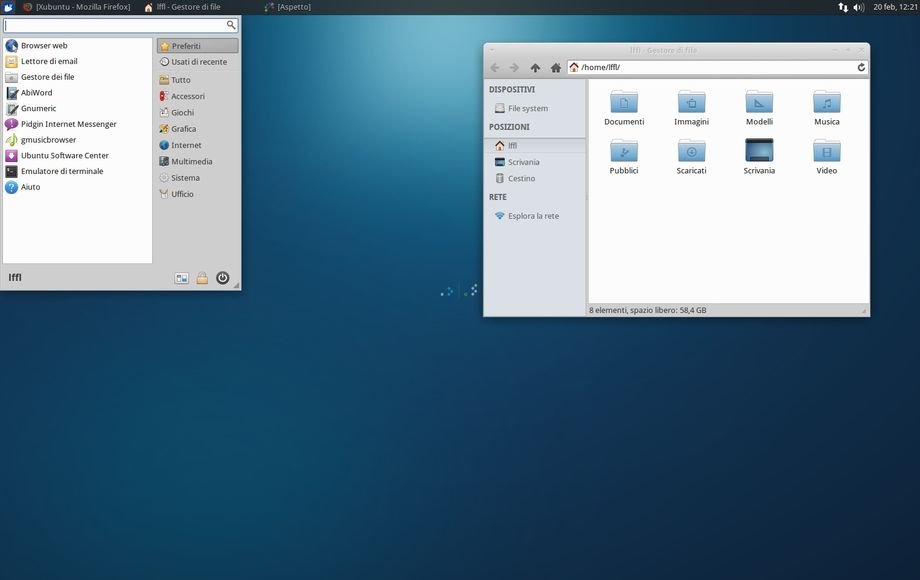This screenshot has width=920, height=580.
Task: Launch Emulatore di terminale
Action: click(x=61, y=171)
